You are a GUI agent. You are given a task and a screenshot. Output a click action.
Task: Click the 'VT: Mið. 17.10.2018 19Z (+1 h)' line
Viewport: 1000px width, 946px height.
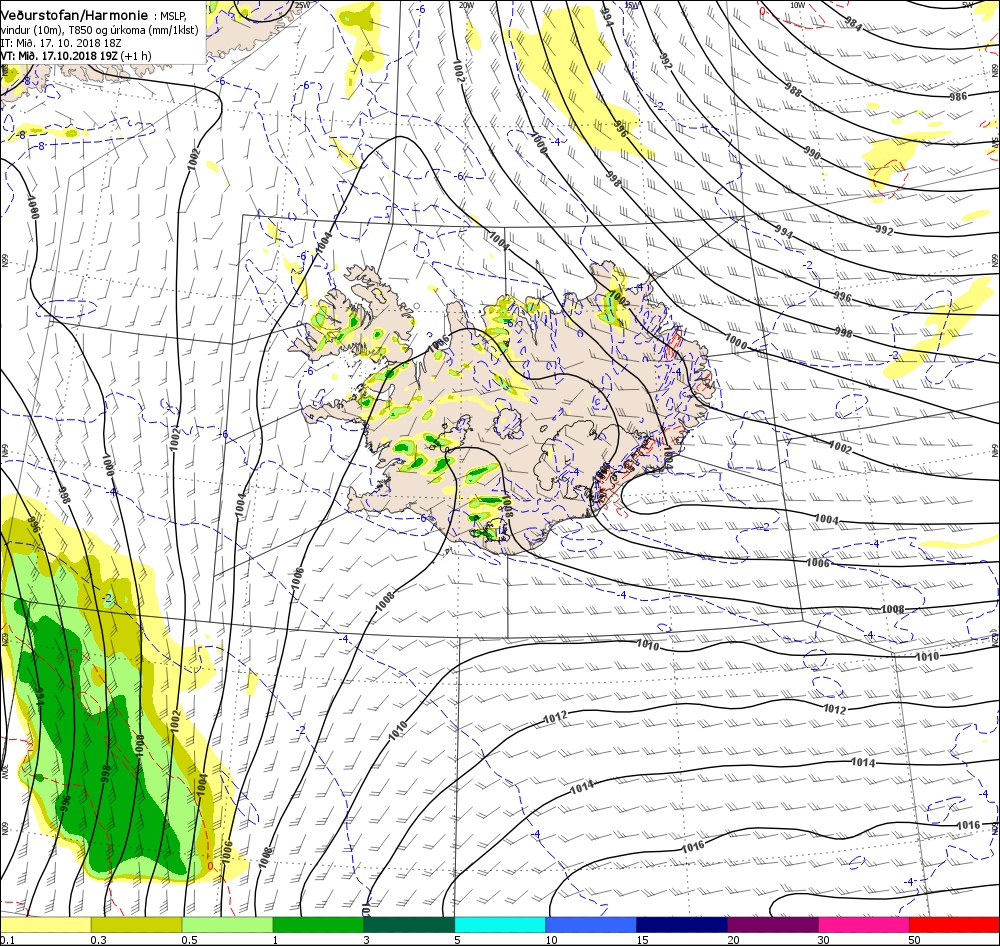tap(76, 55)
